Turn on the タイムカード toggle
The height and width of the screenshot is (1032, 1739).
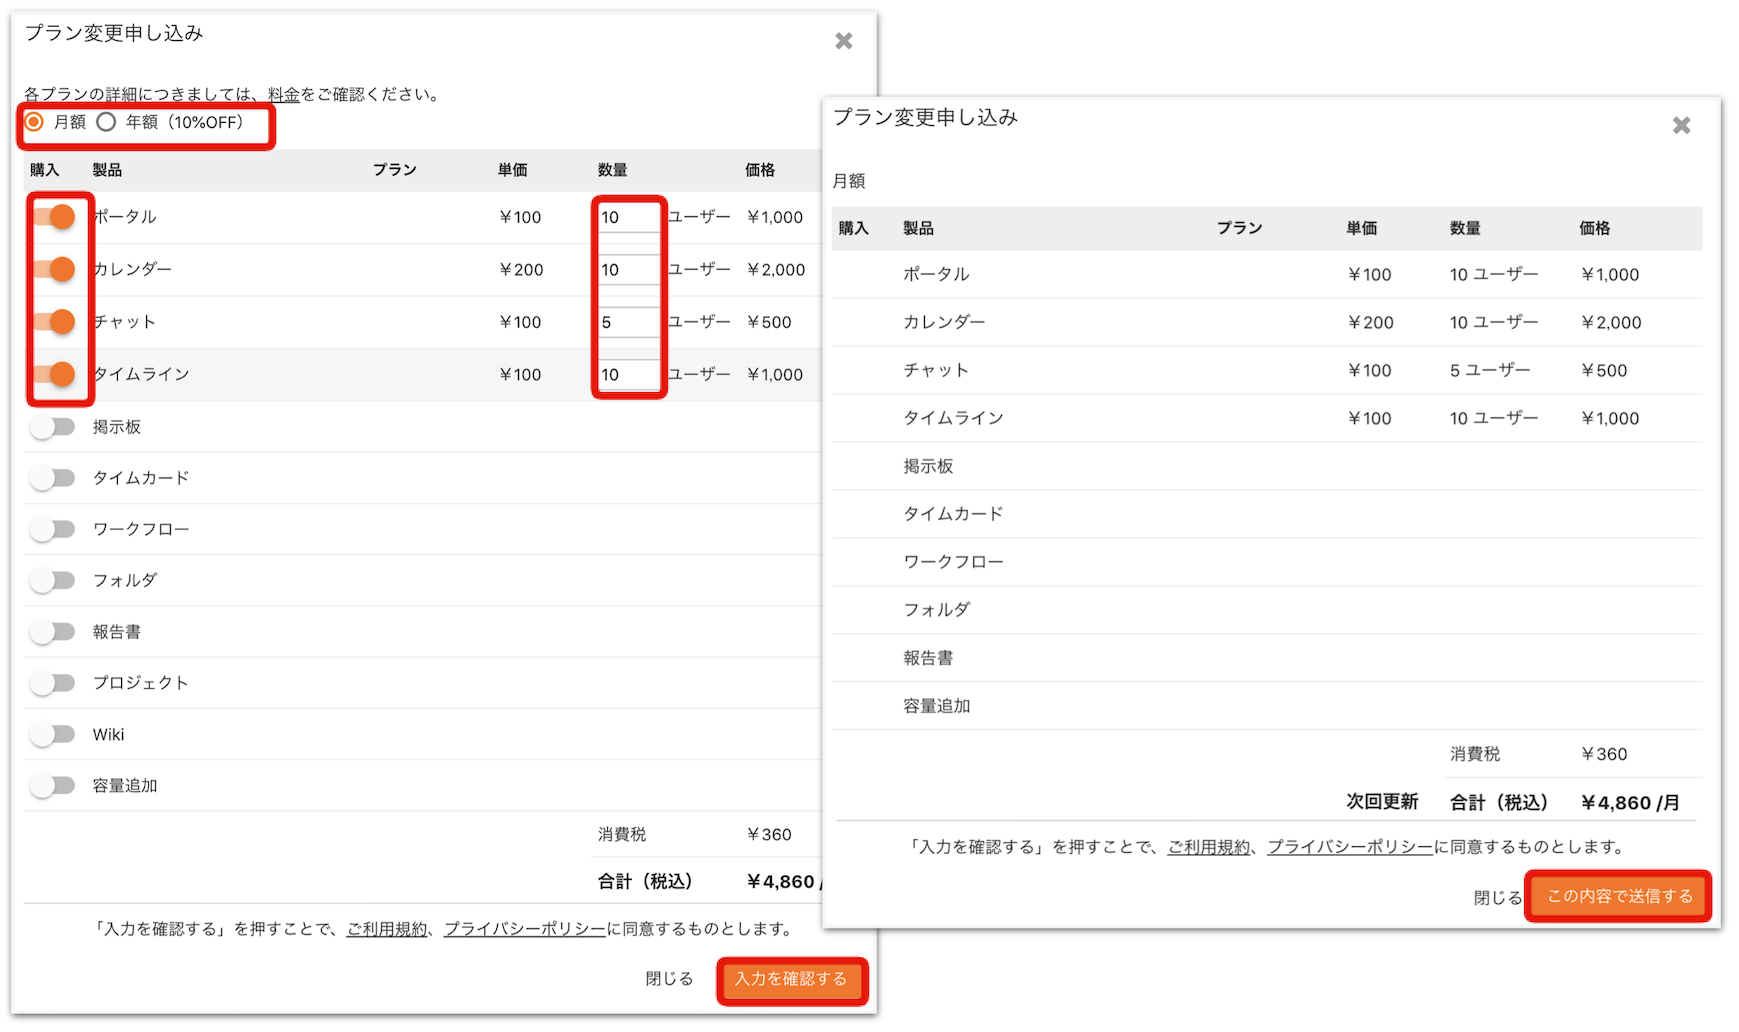[53, 478]
